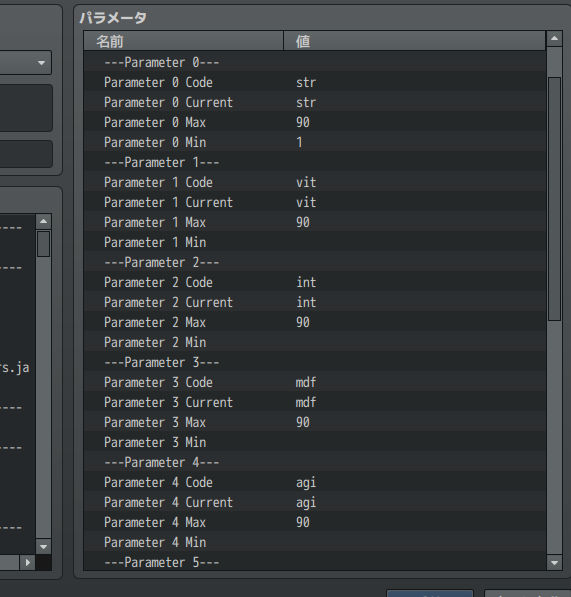Select the ---Parameter 4--- row

click(315, 462)
